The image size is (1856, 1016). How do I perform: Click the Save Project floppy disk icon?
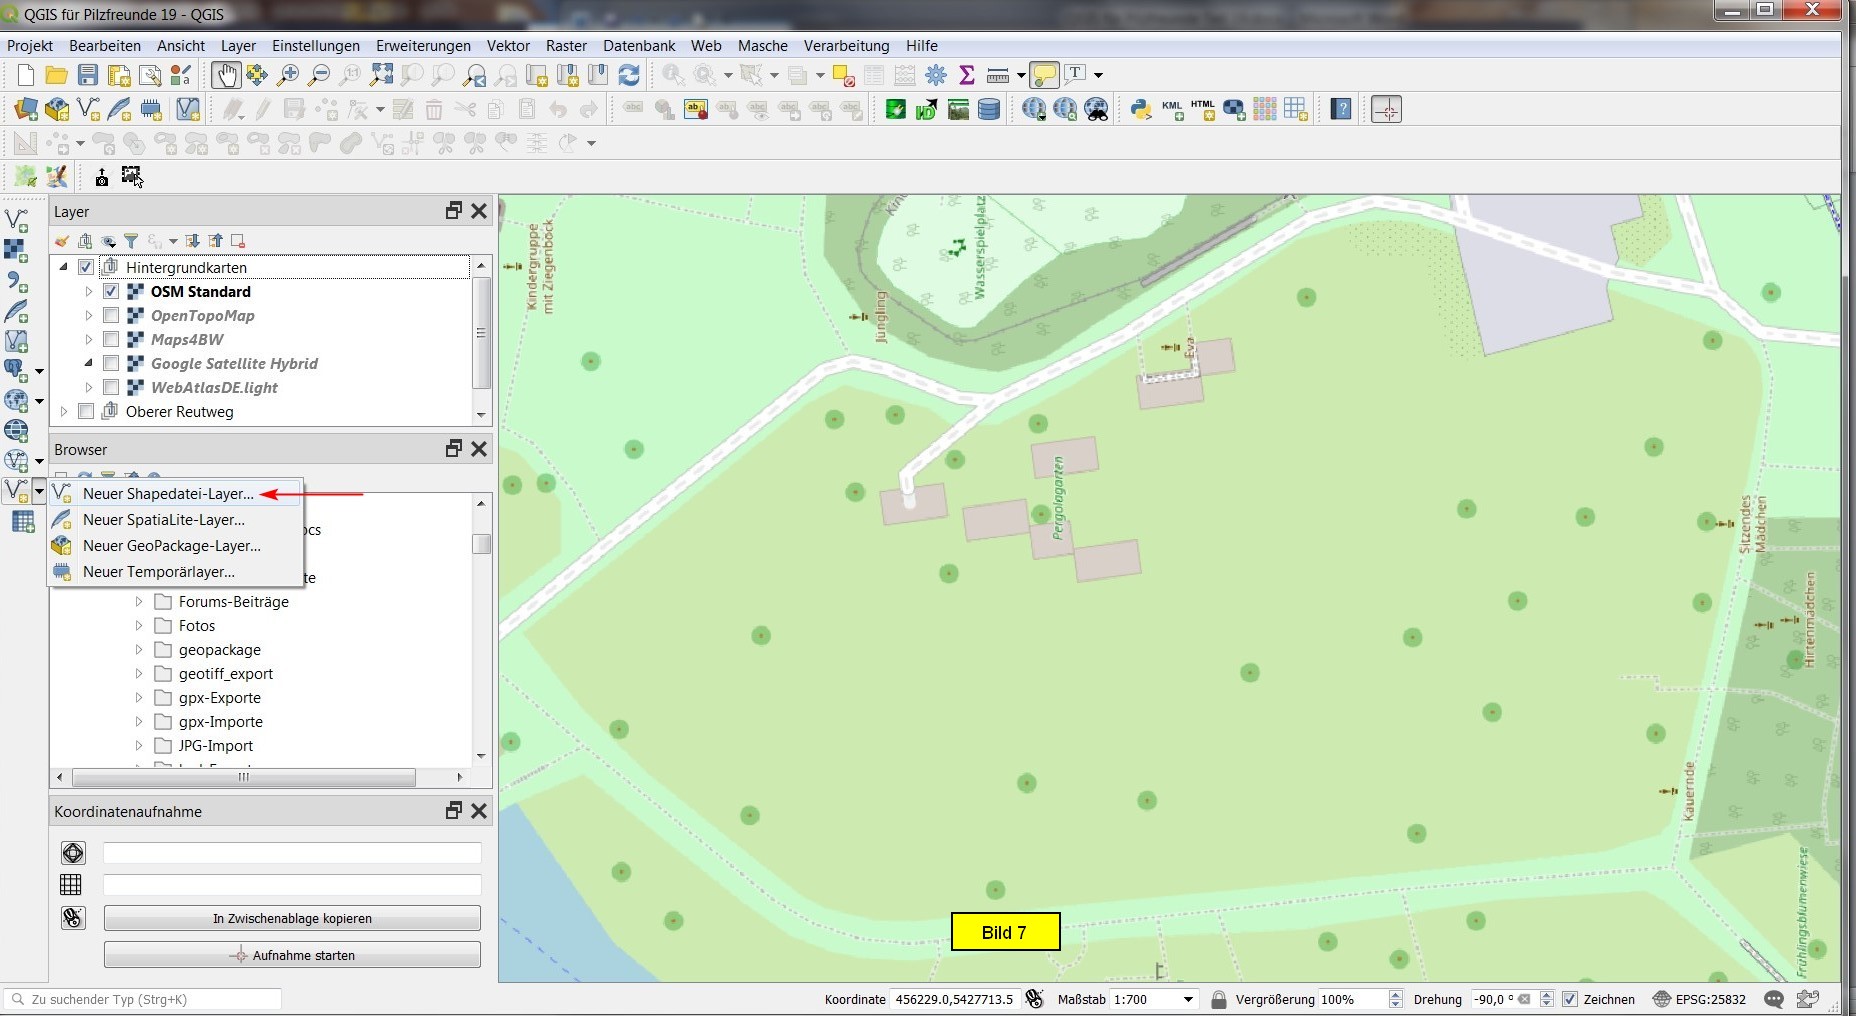click(x=88, y=75)
